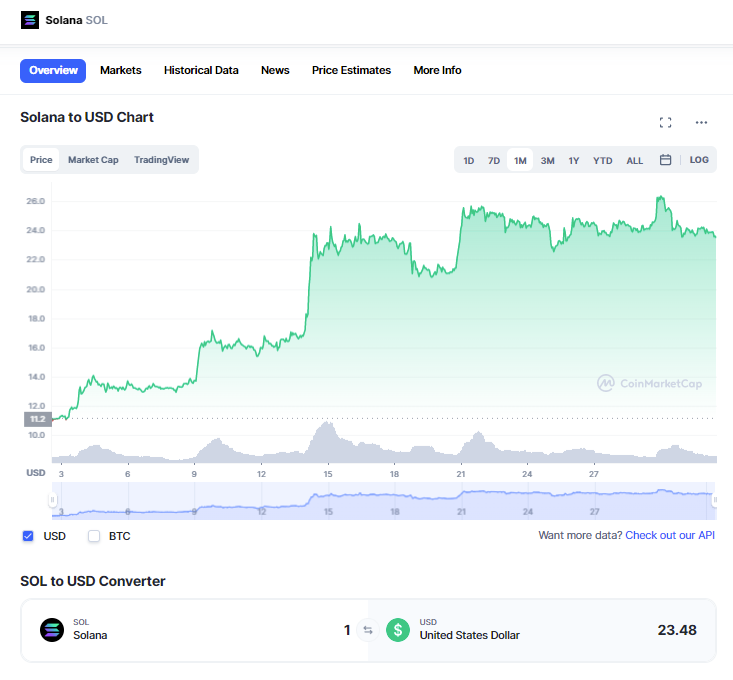733x680 pixels.
Task: Set chart range to 1M
Action: tap(520, 160)
